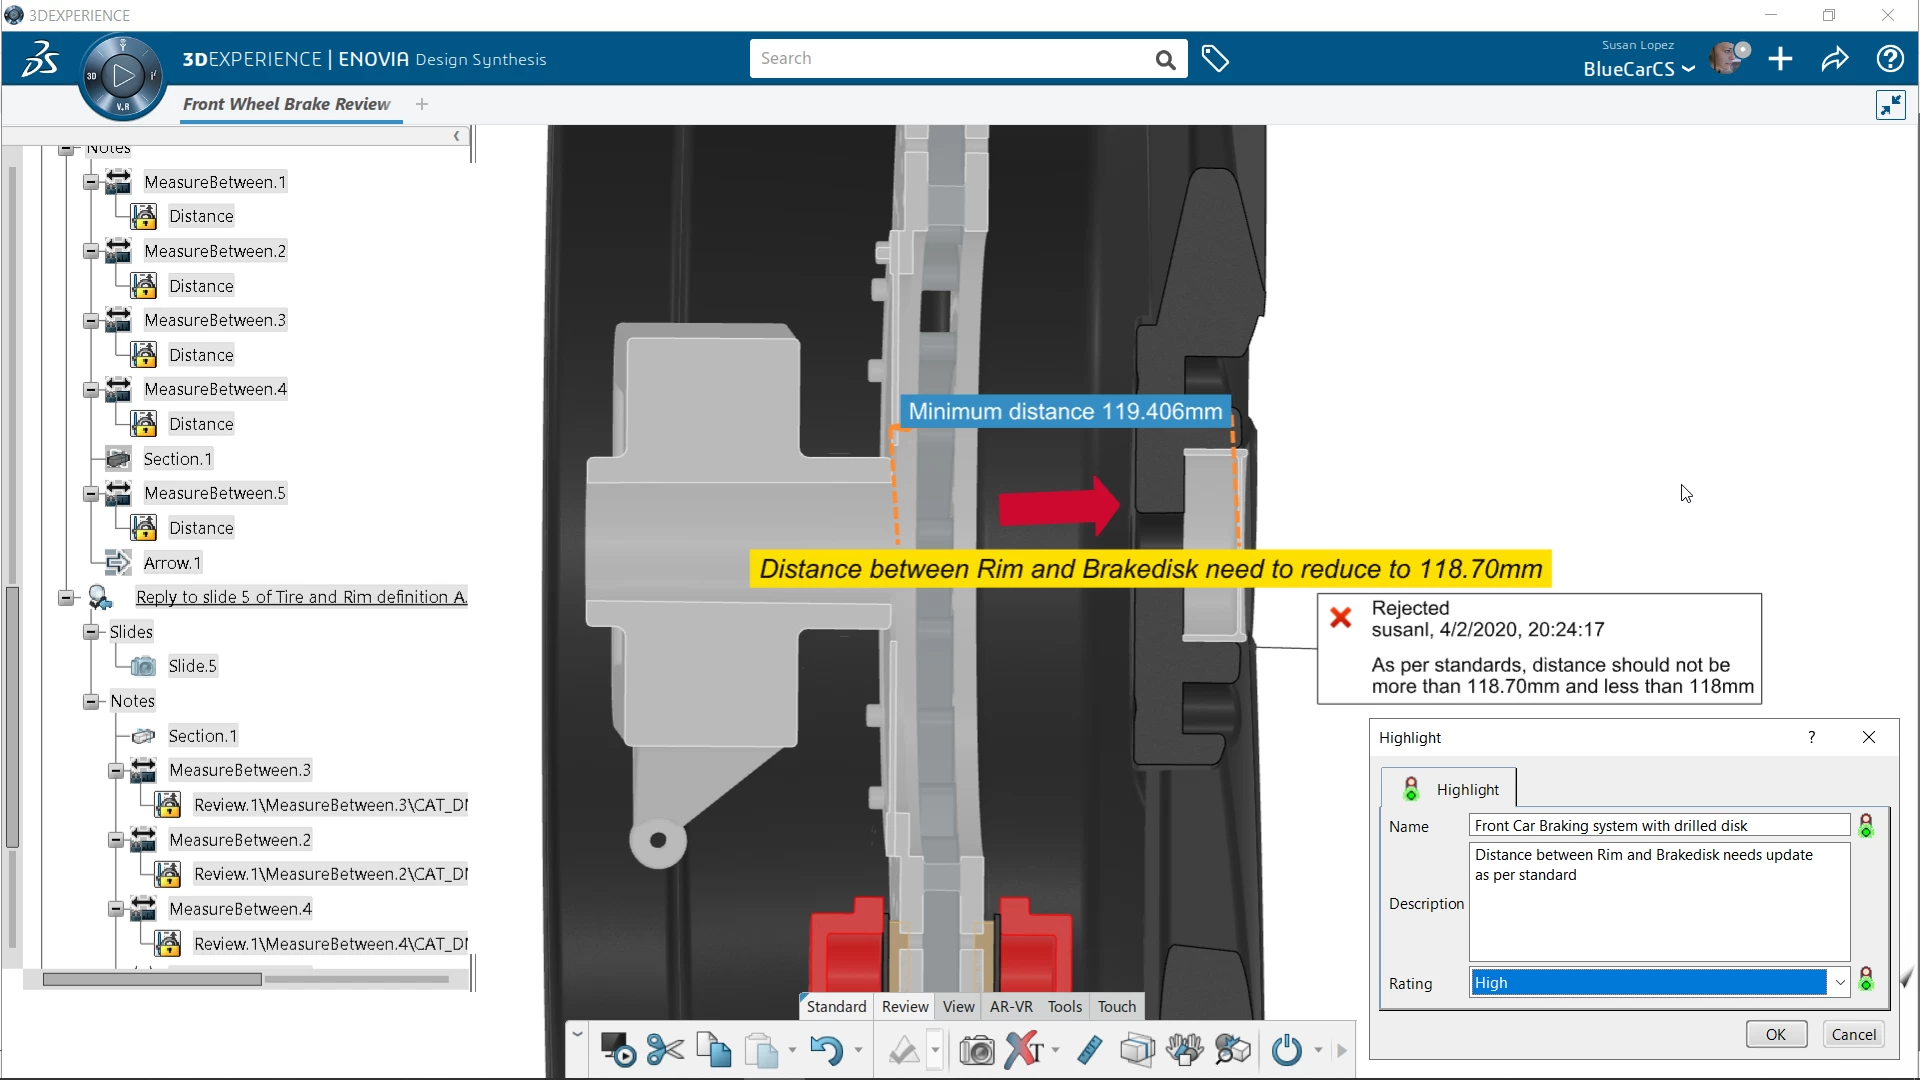Viewport: 1920px width, 1080px height.
Task: Click the top Search input field
Action: pos(950,59)
